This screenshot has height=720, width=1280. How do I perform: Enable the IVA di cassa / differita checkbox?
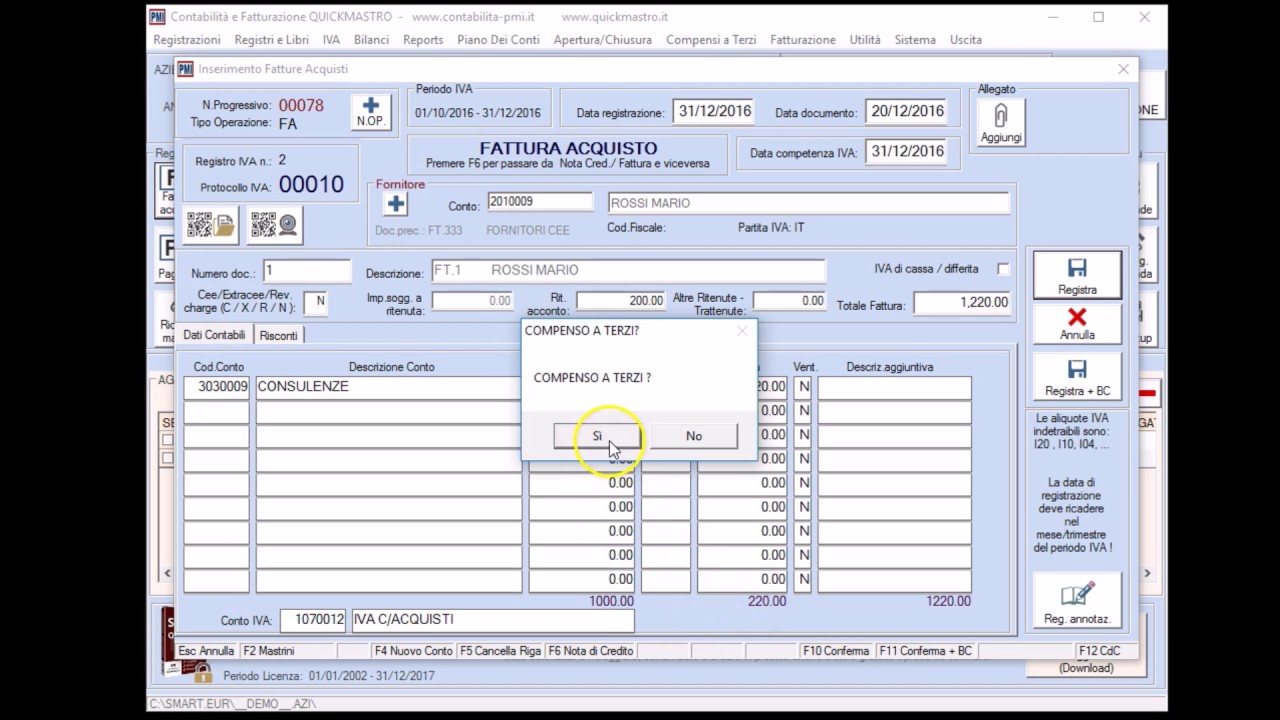point(1003,269)
